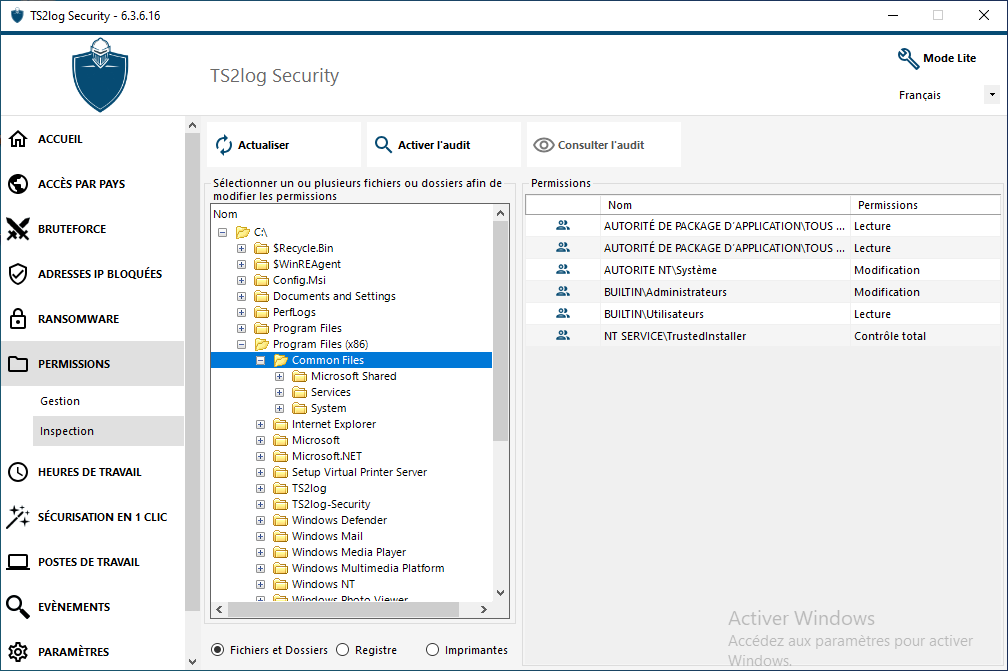The image size is (1008, 671).
Task: Click folder tree scroll right arrow
Action: pos(484,609)
